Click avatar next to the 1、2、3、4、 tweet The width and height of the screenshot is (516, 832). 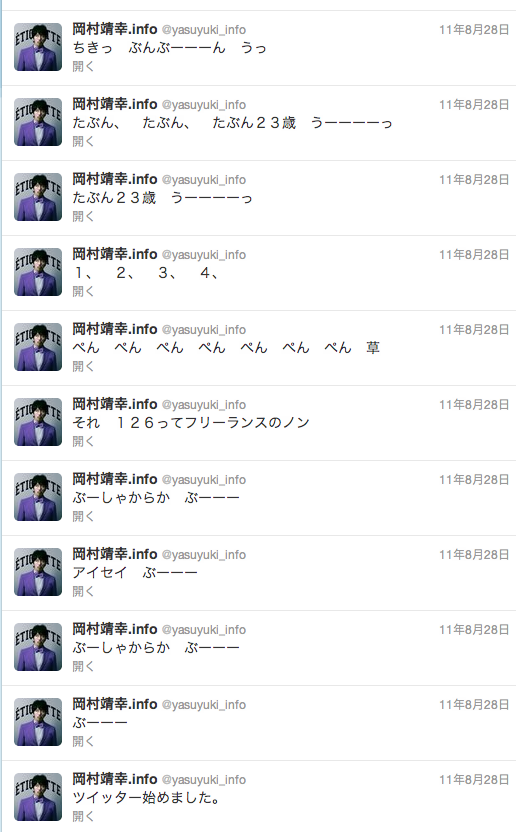point(38,272)
